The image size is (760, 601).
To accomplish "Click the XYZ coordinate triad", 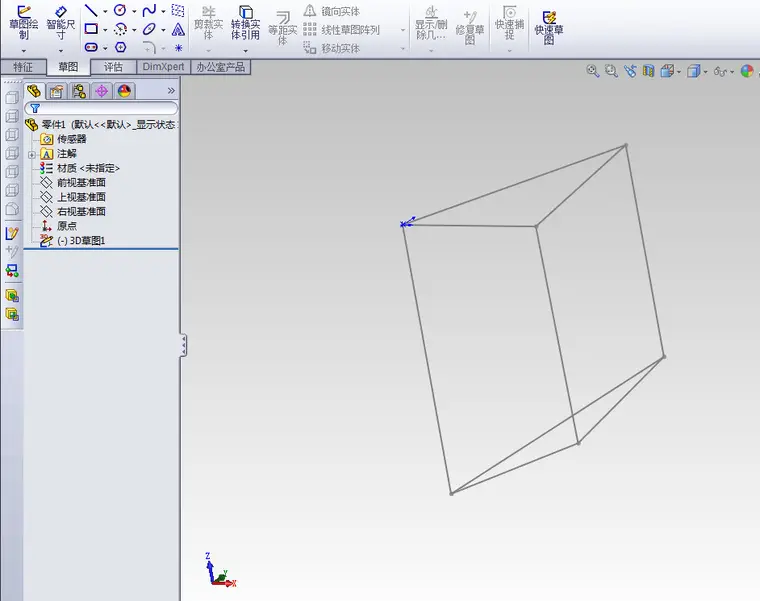I will [x=221, y=571].
